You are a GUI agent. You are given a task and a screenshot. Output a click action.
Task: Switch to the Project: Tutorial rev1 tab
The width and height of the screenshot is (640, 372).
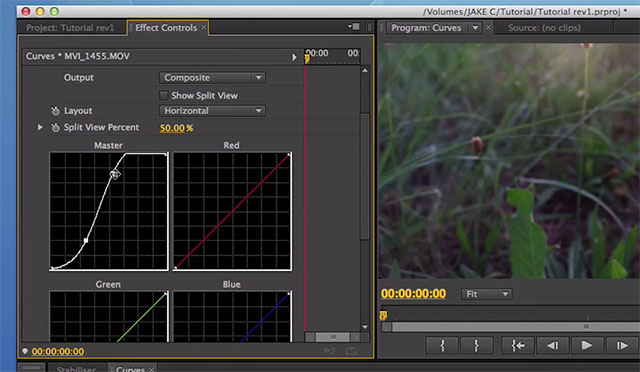coord(70,28)
